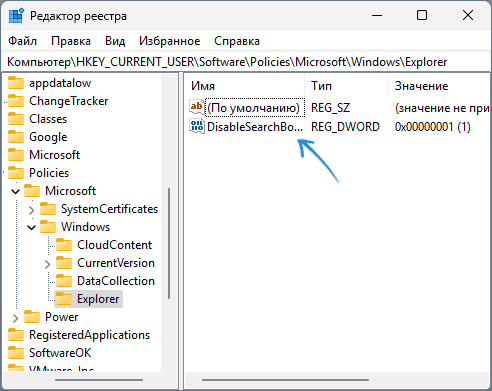Click the SoftwareOK folder icon

tap(16, 353)
